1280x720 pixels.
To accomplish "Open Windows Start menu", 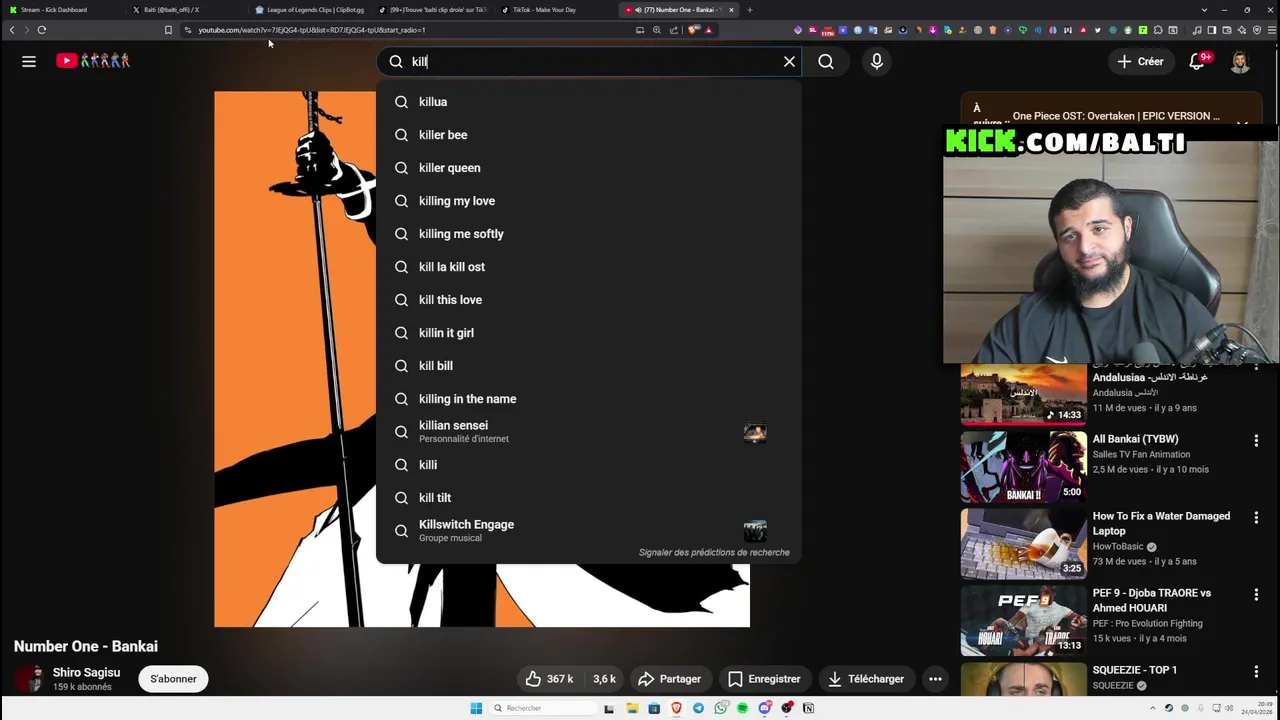I will pyautogui.click(x=476, y=708).
